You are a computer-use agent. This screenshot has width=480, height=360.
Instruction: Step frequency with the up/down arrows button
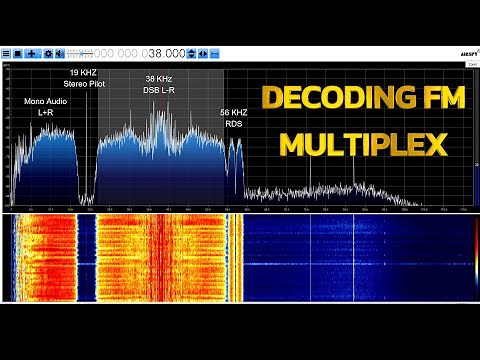191,53
